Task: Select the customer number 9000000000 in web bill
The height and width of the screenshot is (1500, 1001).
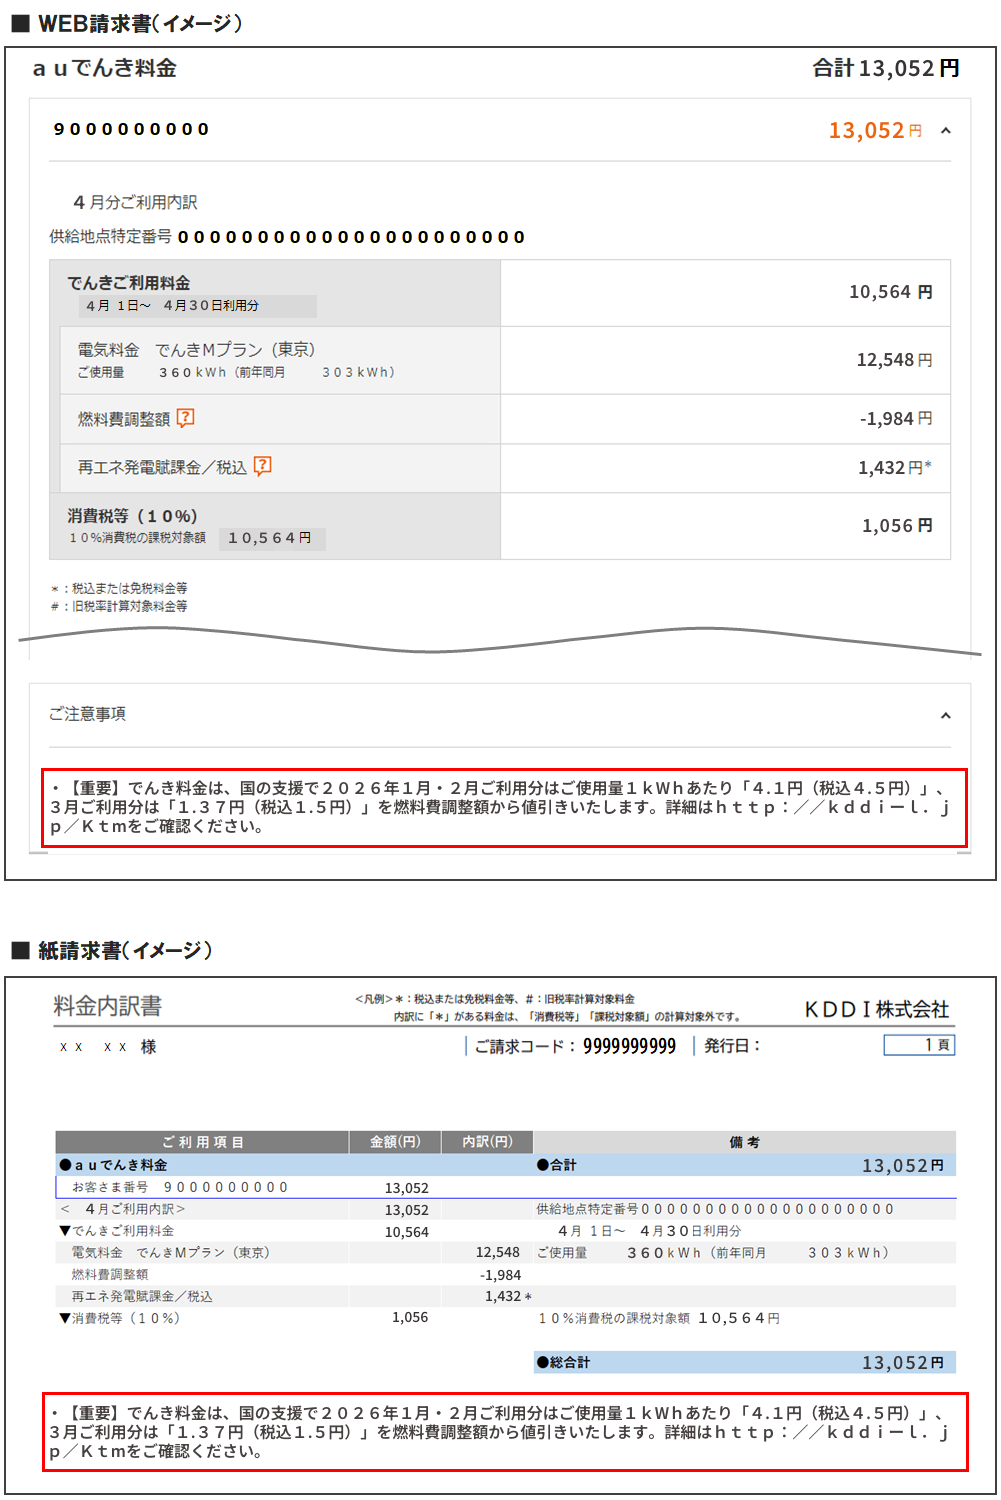Action: (131, 129)
